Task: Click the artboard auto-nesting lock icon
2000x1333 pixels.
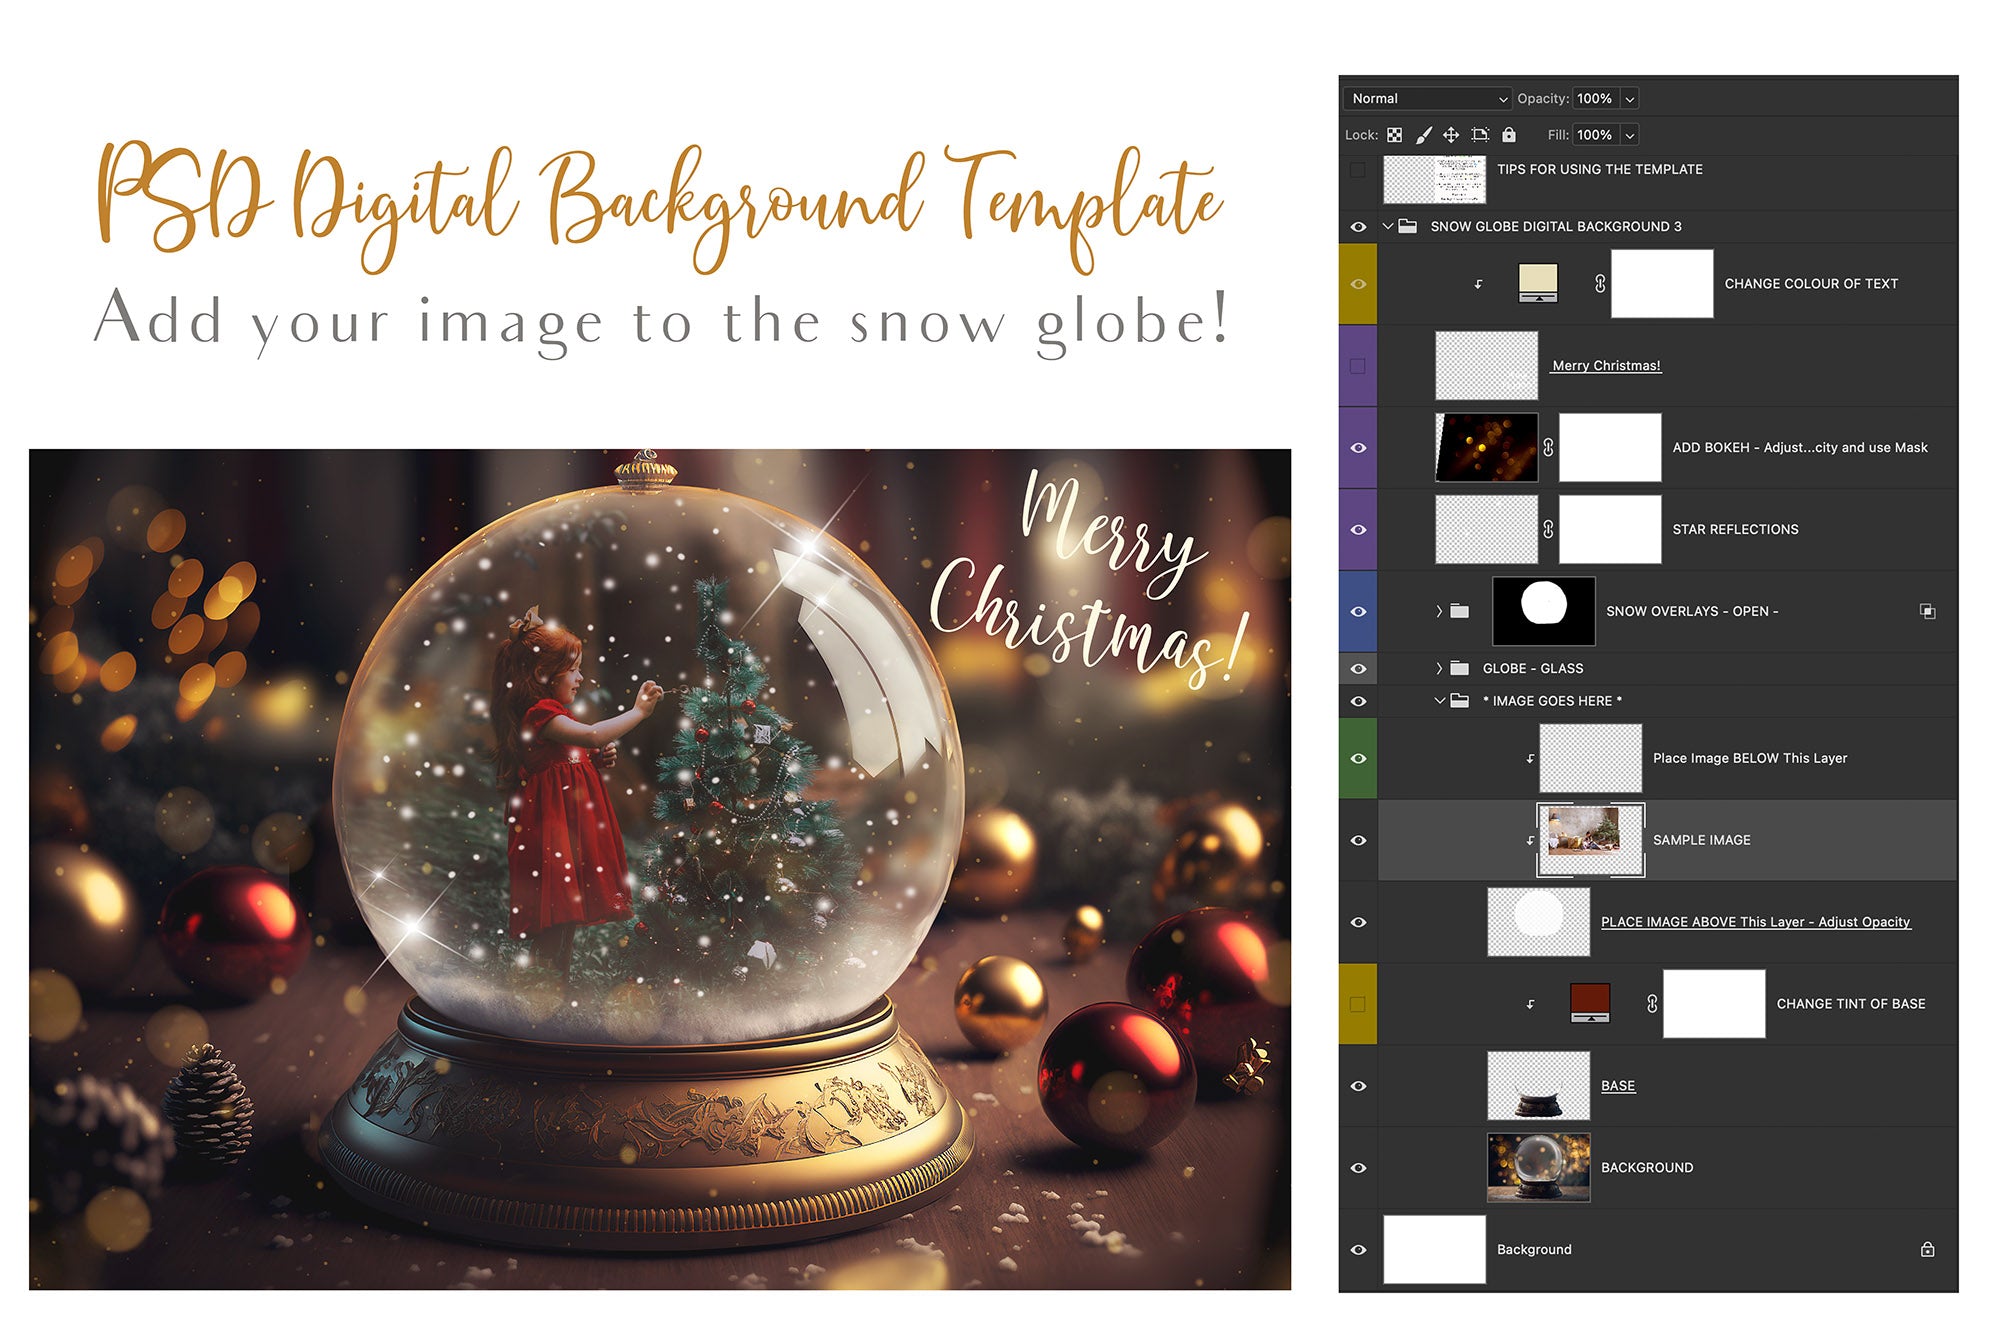Action: (x=1480, y=135)
